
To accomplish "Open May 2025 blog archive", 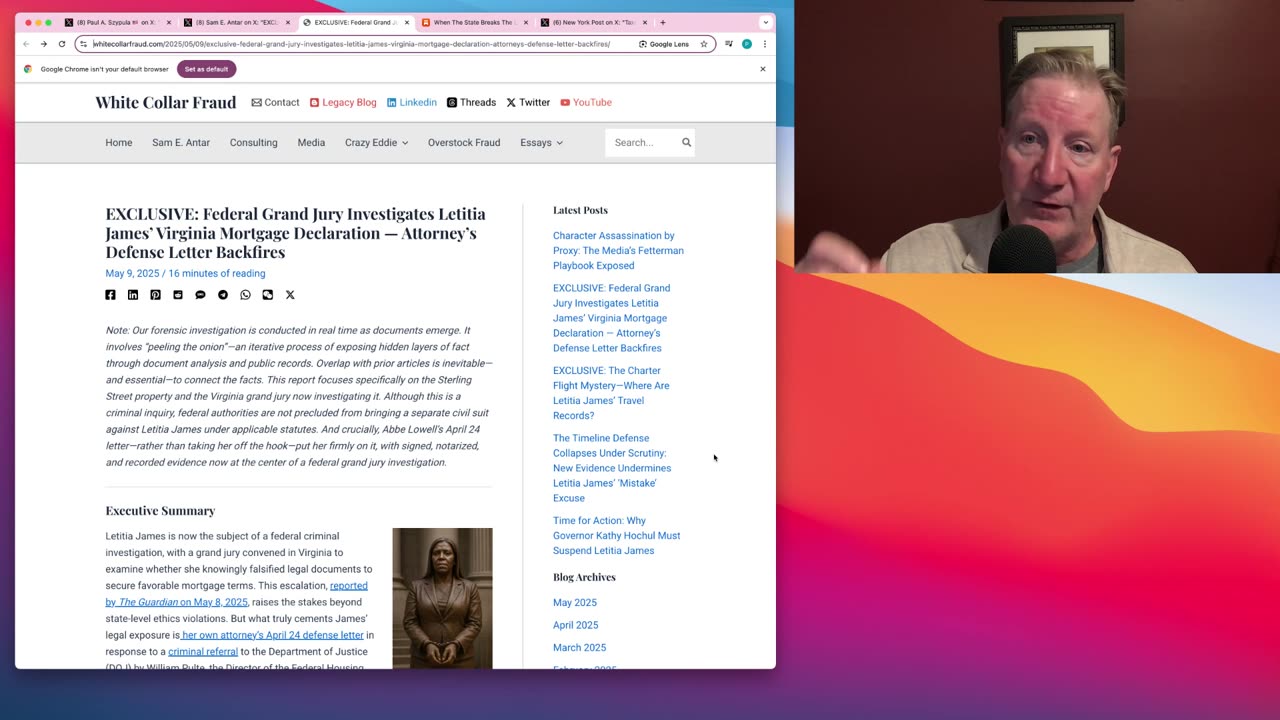I will pos(575,603).
